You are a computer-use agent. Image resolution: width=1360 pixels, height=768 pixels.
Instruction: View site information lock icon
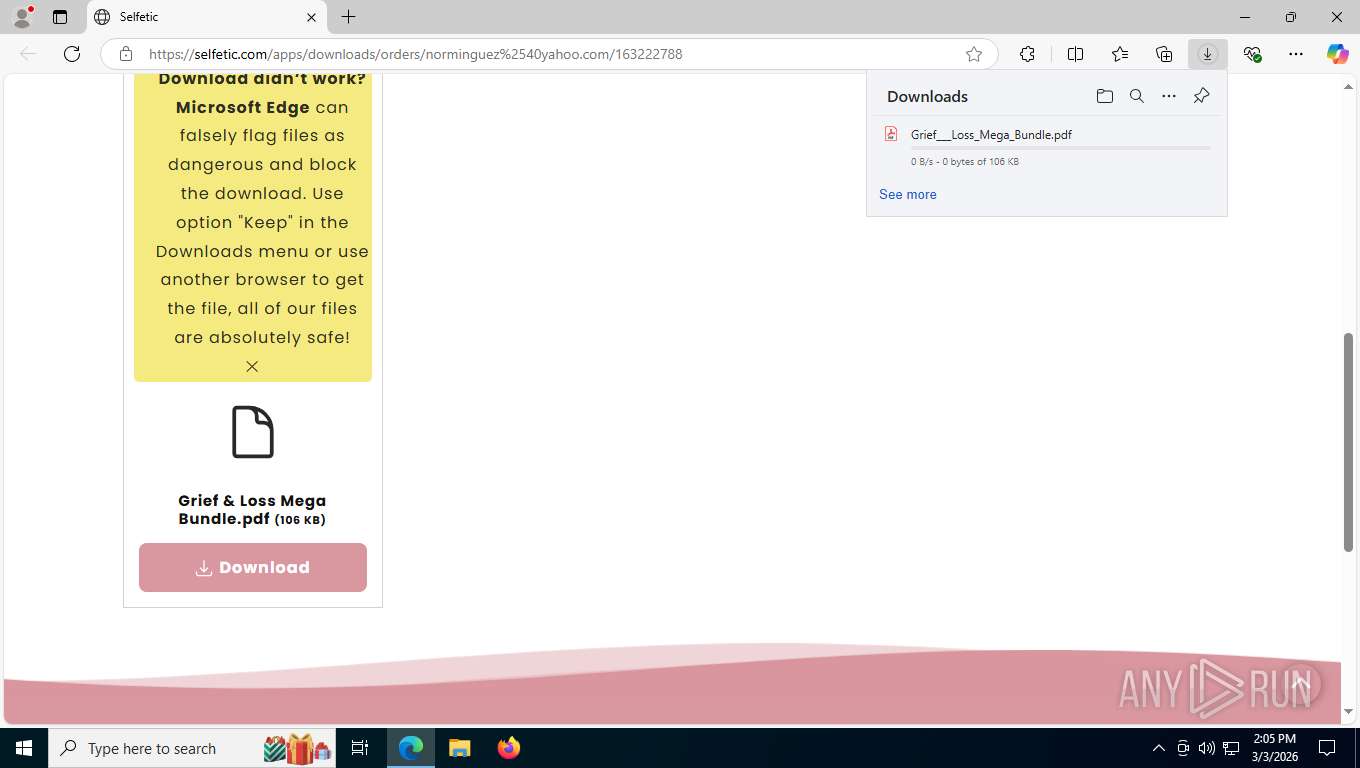pos(126,54)
